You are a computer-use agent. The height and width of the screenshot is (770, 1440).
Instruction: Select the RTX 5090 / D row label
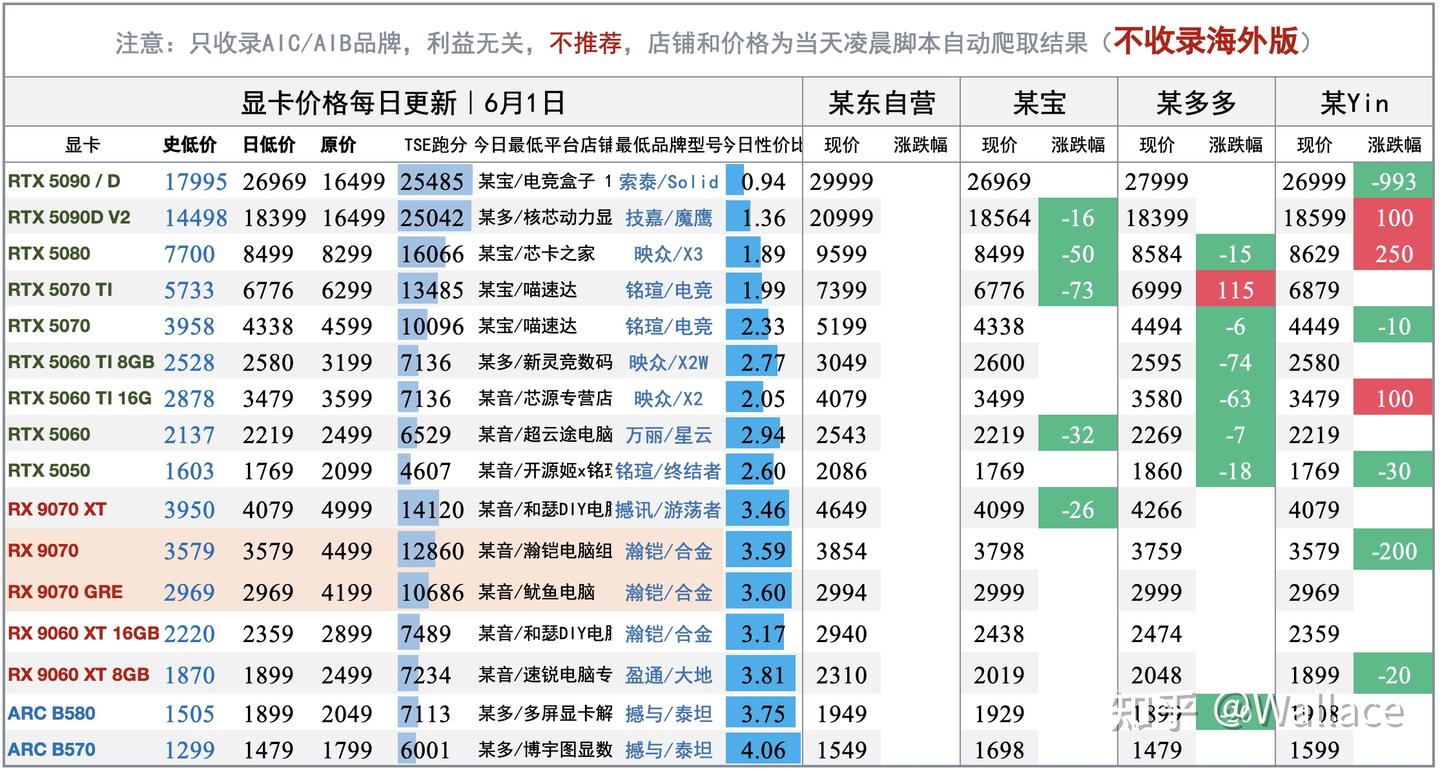(x=64, y=181)
